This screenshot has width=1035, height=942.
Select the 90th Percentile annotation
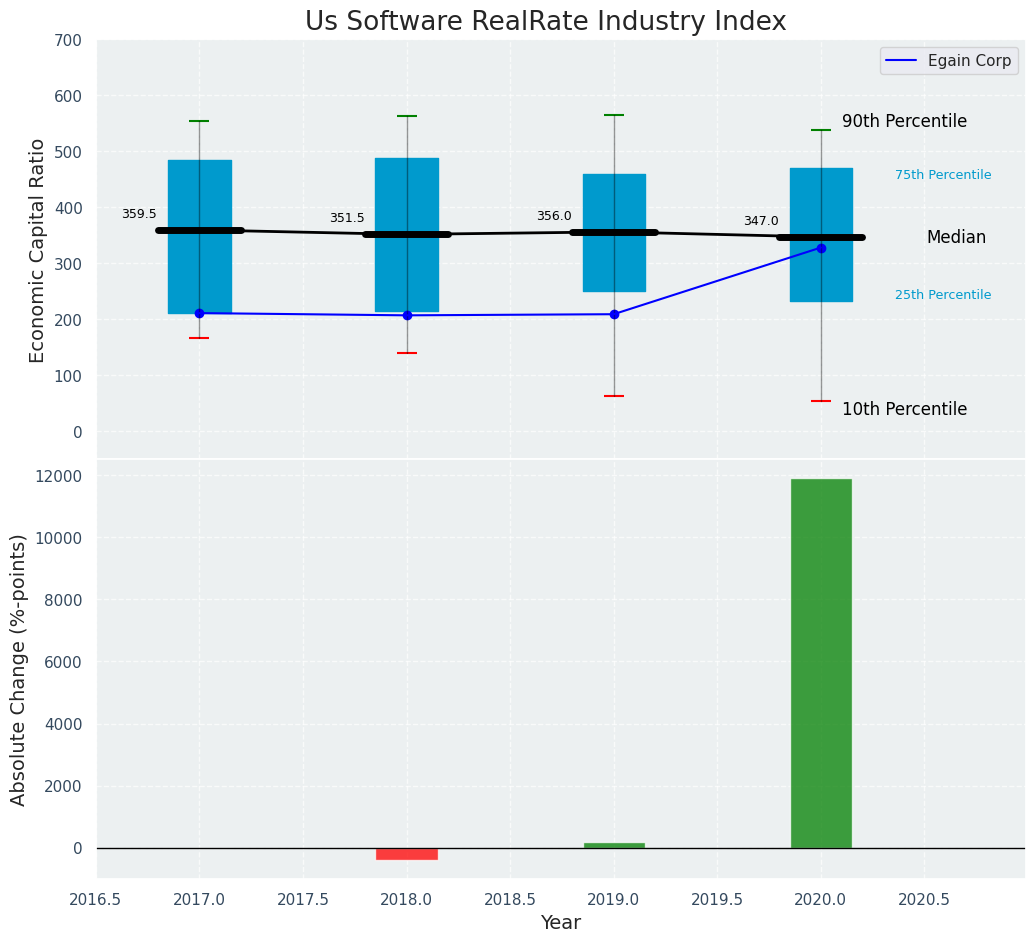(904, 121)
